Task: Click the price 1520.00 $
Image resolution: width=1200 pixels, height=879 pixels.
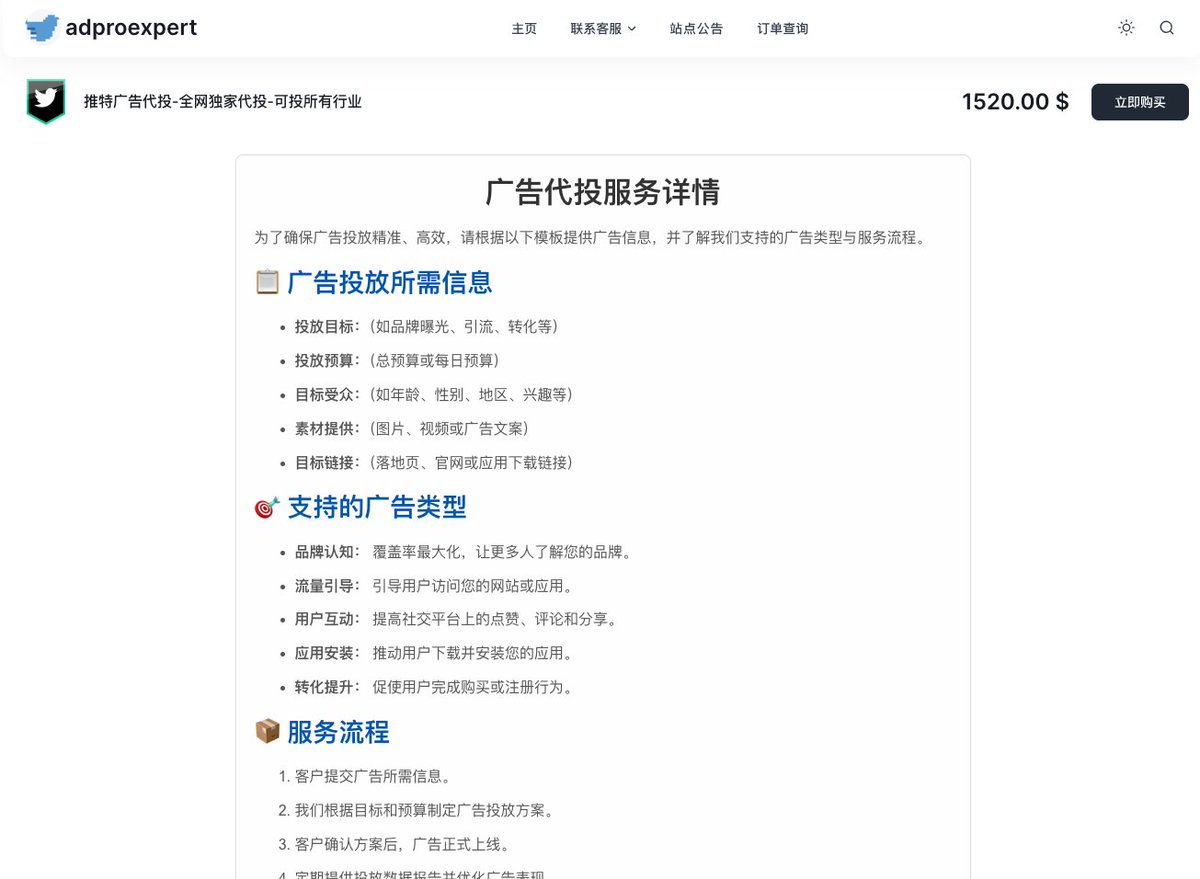Action: click(1015, 102)
